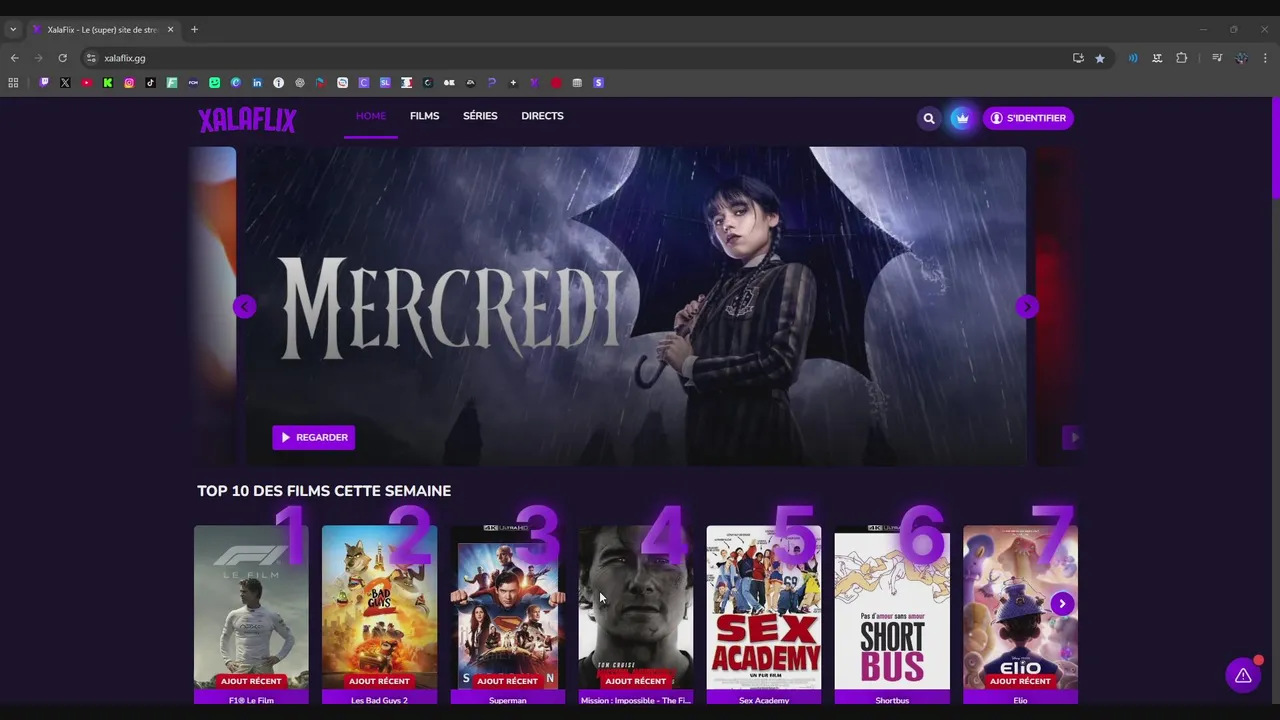
Task: Click the install app icon in address bar
Action: tap(1078, 58)
